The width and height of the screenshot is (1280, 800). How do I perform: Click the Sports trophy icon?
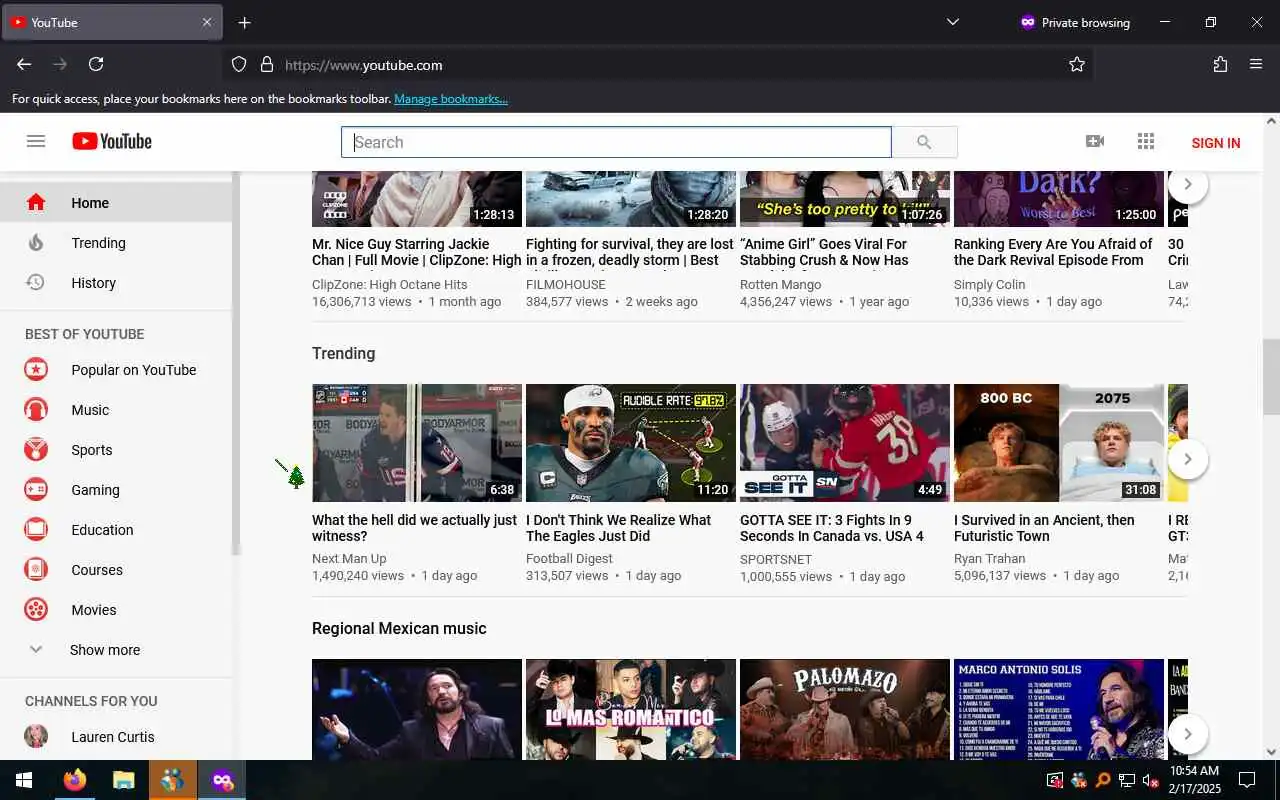tap(36, 450)
